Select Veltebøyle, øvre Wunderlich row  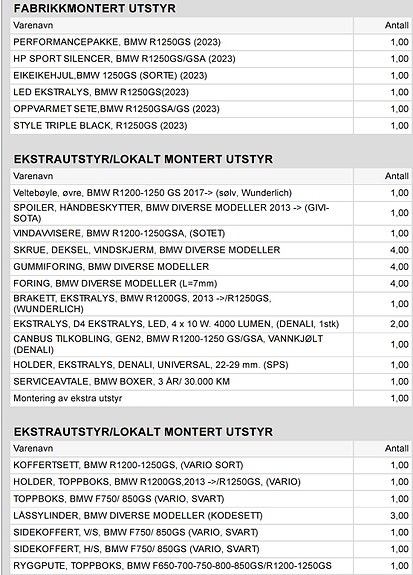coord(211,193)
